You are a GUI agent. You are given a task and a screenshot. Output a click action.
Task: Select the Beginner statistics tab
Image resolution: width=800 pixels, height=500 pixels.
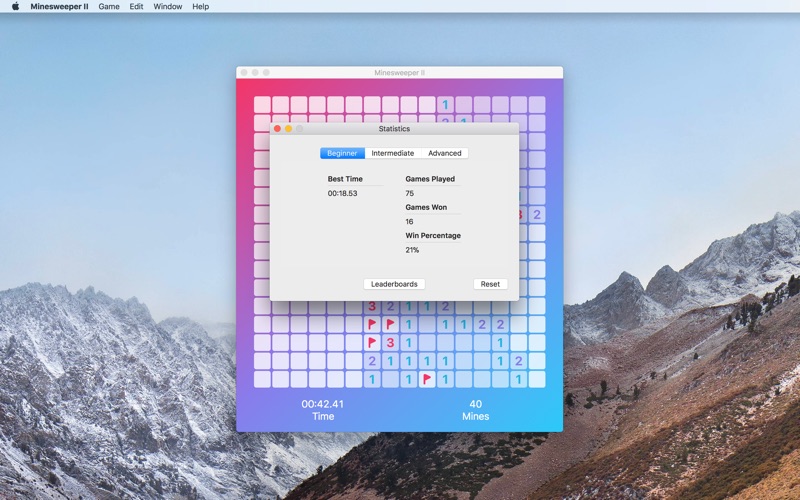coord(342,153)
